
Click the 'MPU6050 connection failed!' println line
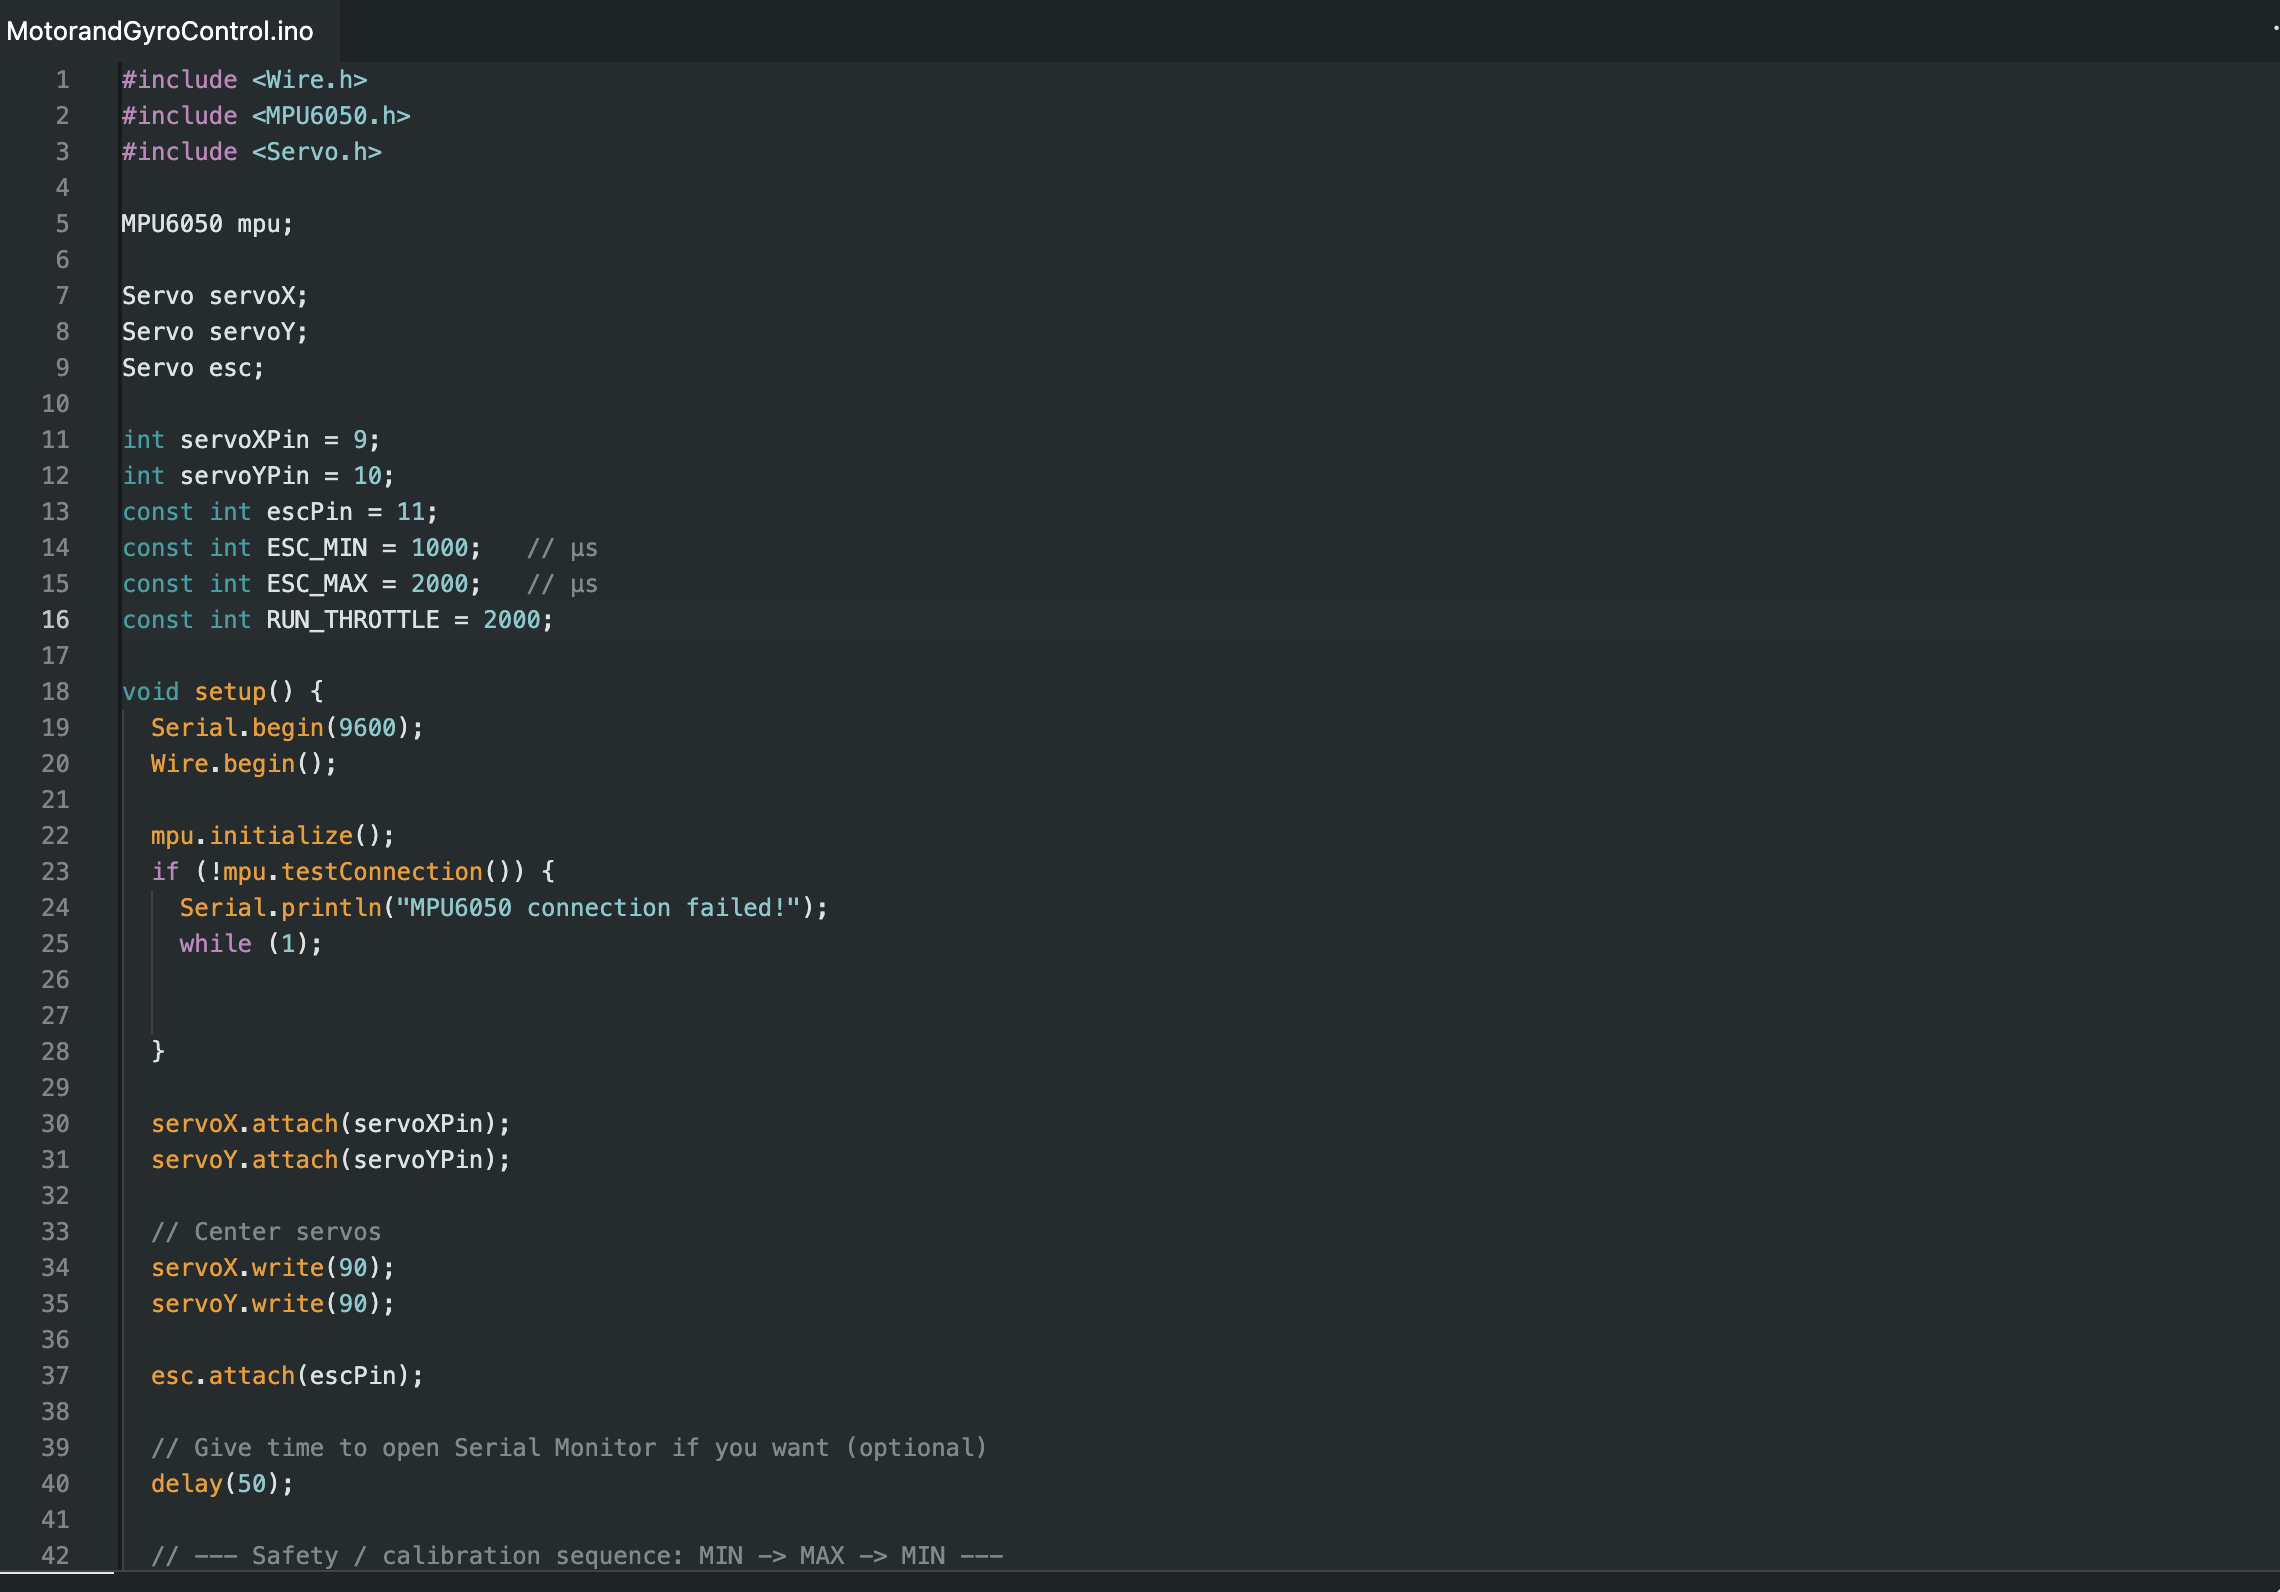504,908
